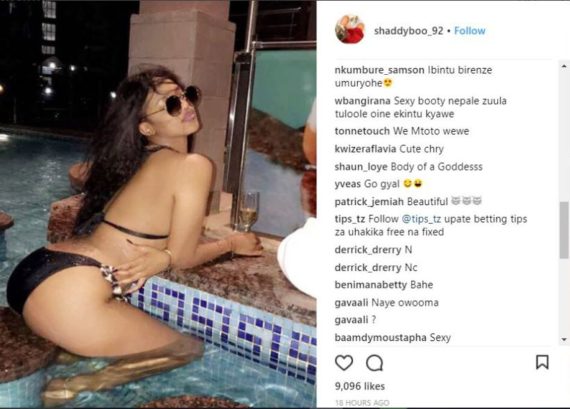
Task: Go to patrick_jemiah commenter profile
Action: 369,202
